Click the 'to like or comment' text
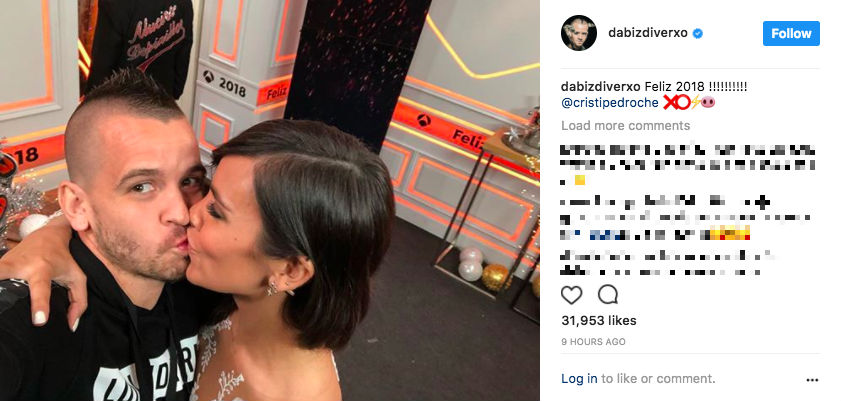This screenshot has height=401, width=841. (658, 378)
